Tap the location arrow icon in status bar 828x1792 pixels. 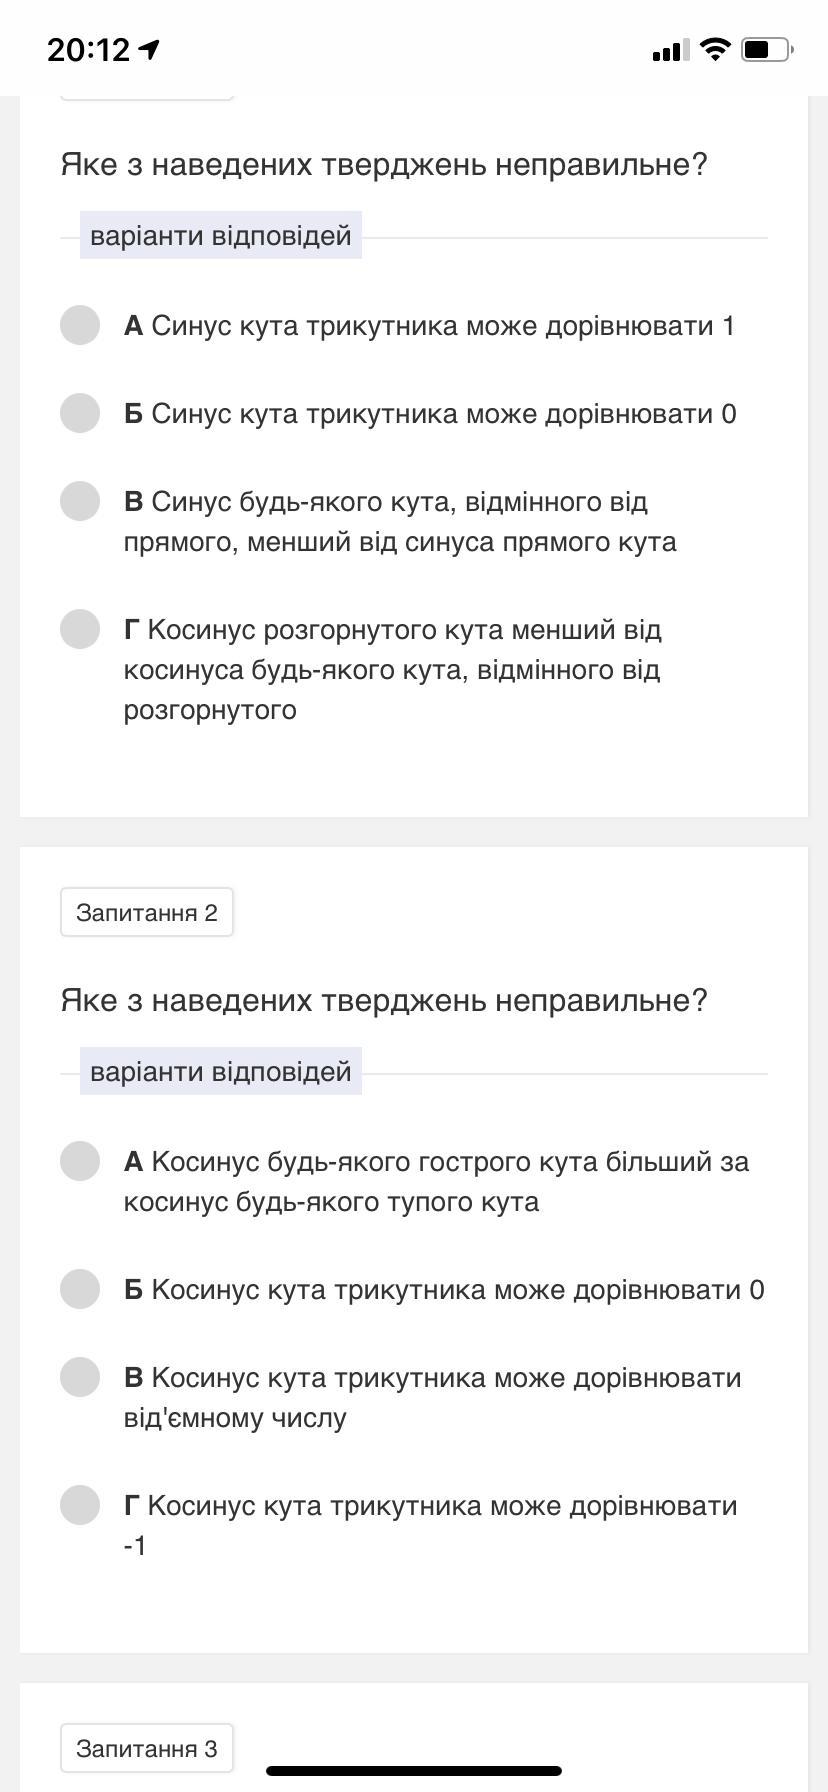tap(150, 49)
